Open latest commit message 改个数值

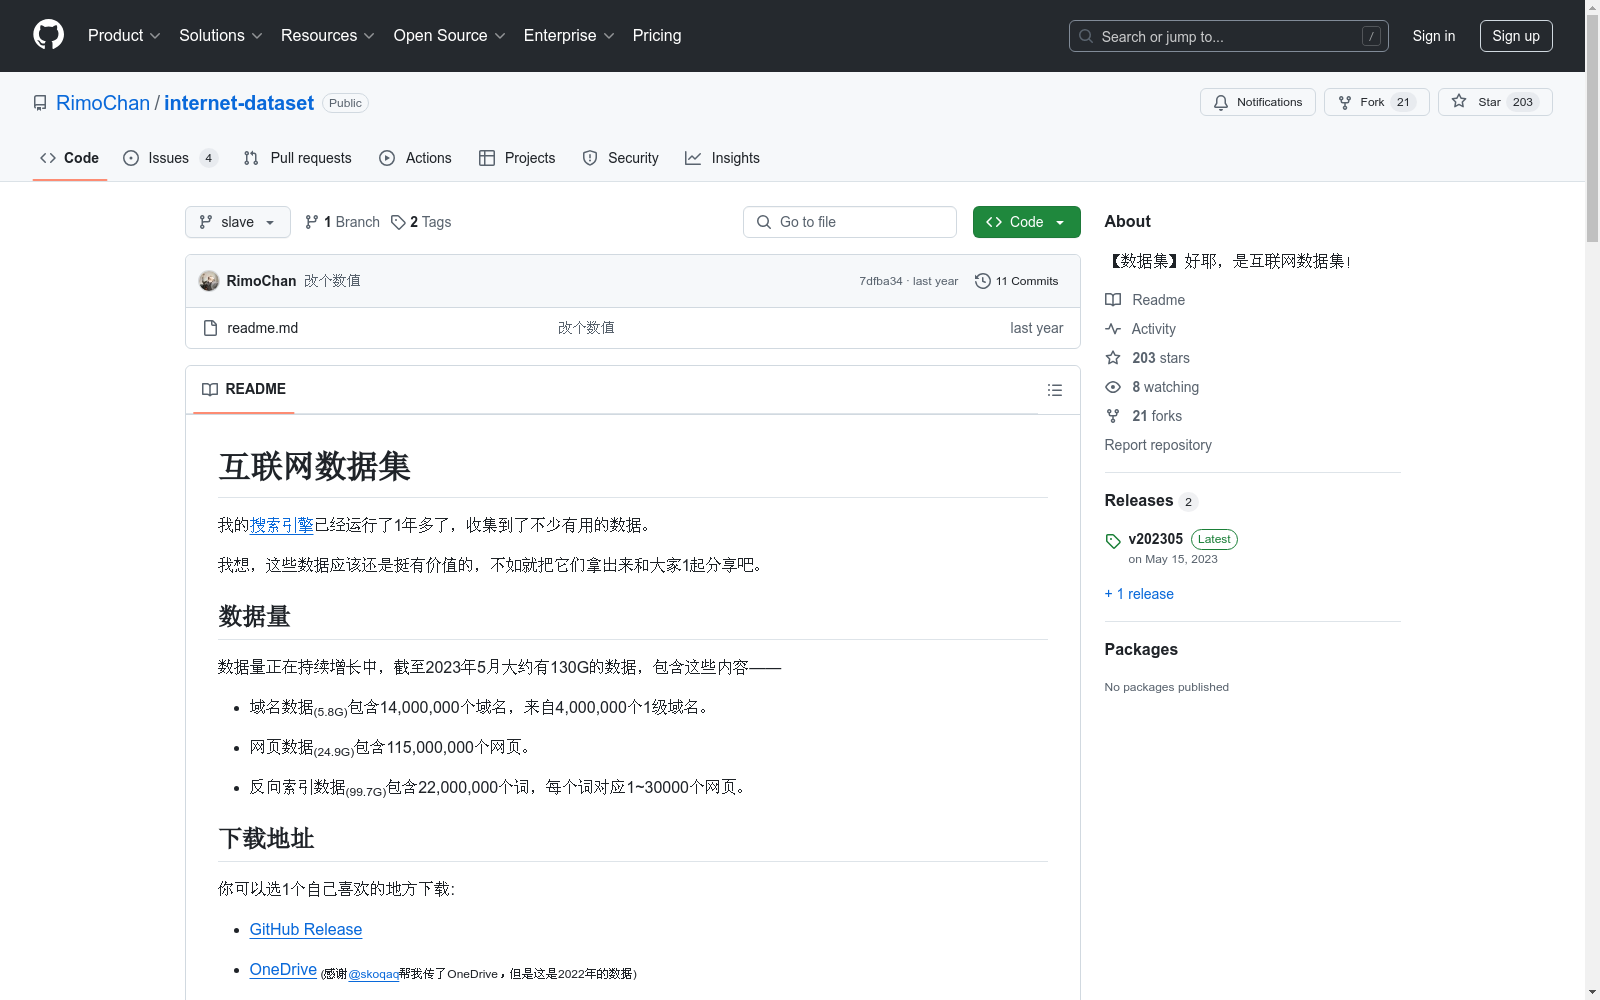point(333,281)
